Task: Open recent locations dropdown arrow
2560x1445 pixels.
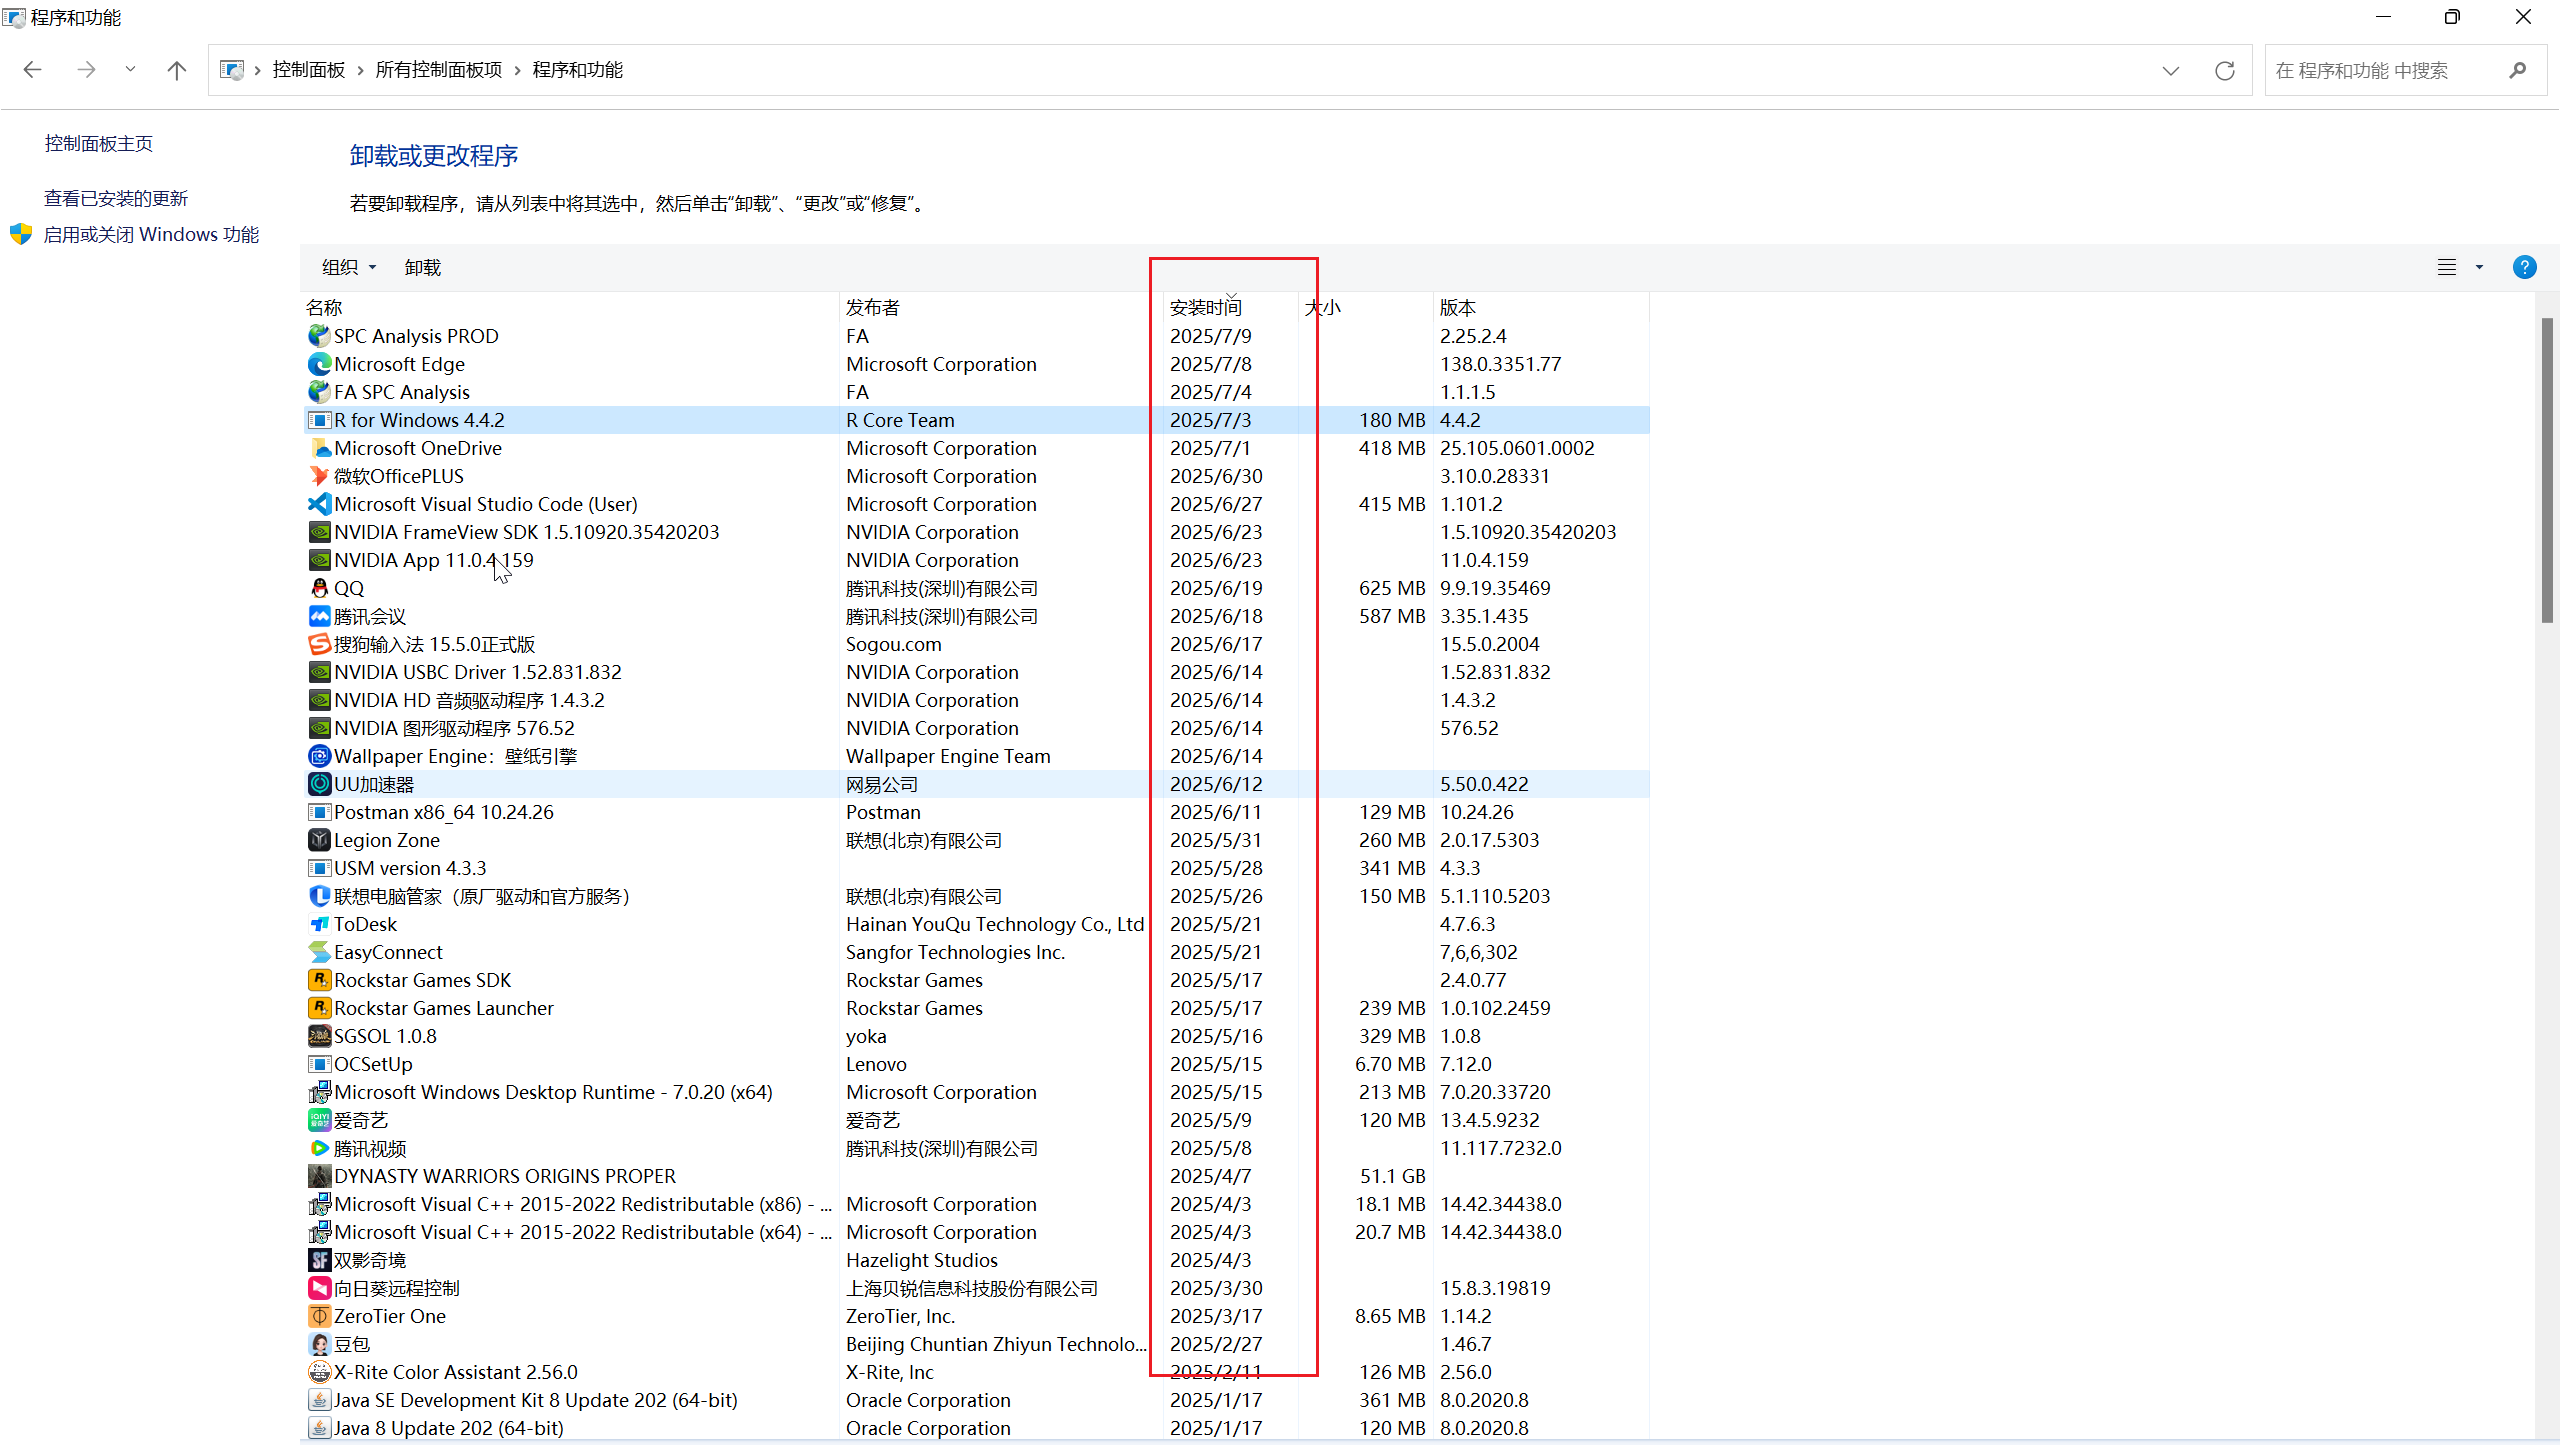Action: (x=130, y=70)
